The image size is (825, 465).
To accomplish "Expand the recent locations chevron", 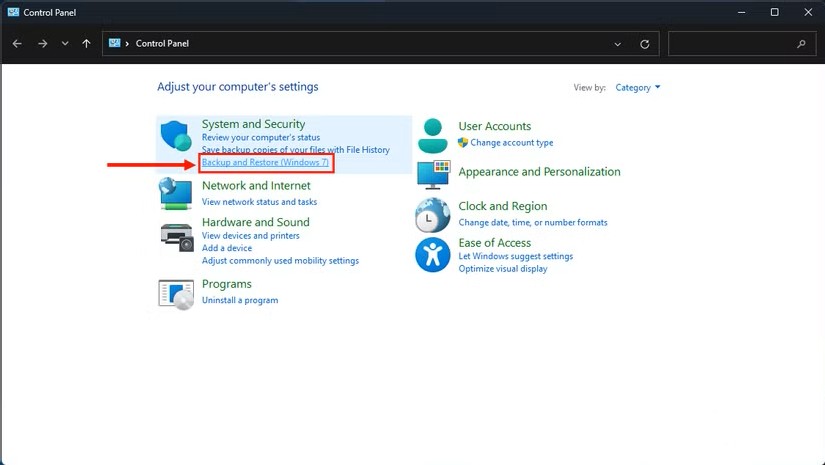I will [x=65, y=44].
